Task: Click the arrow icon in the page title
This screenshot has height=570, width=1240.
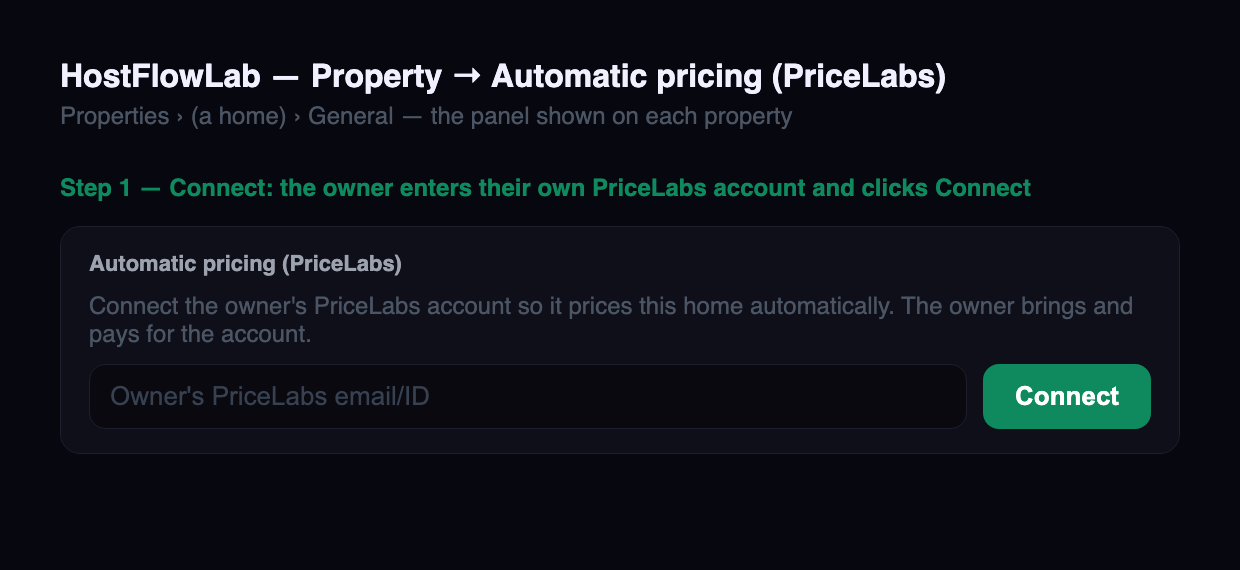Action: (466, 76)
